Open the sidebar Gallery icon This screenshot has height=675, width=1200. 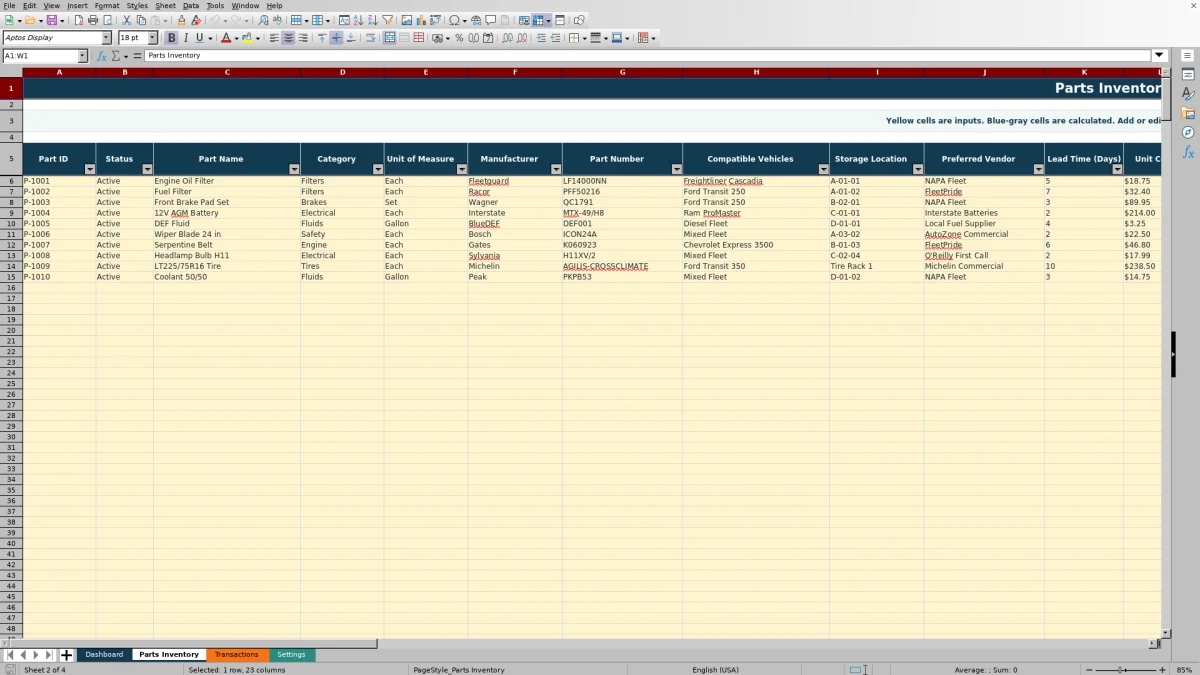click(x=1188, y=113)
